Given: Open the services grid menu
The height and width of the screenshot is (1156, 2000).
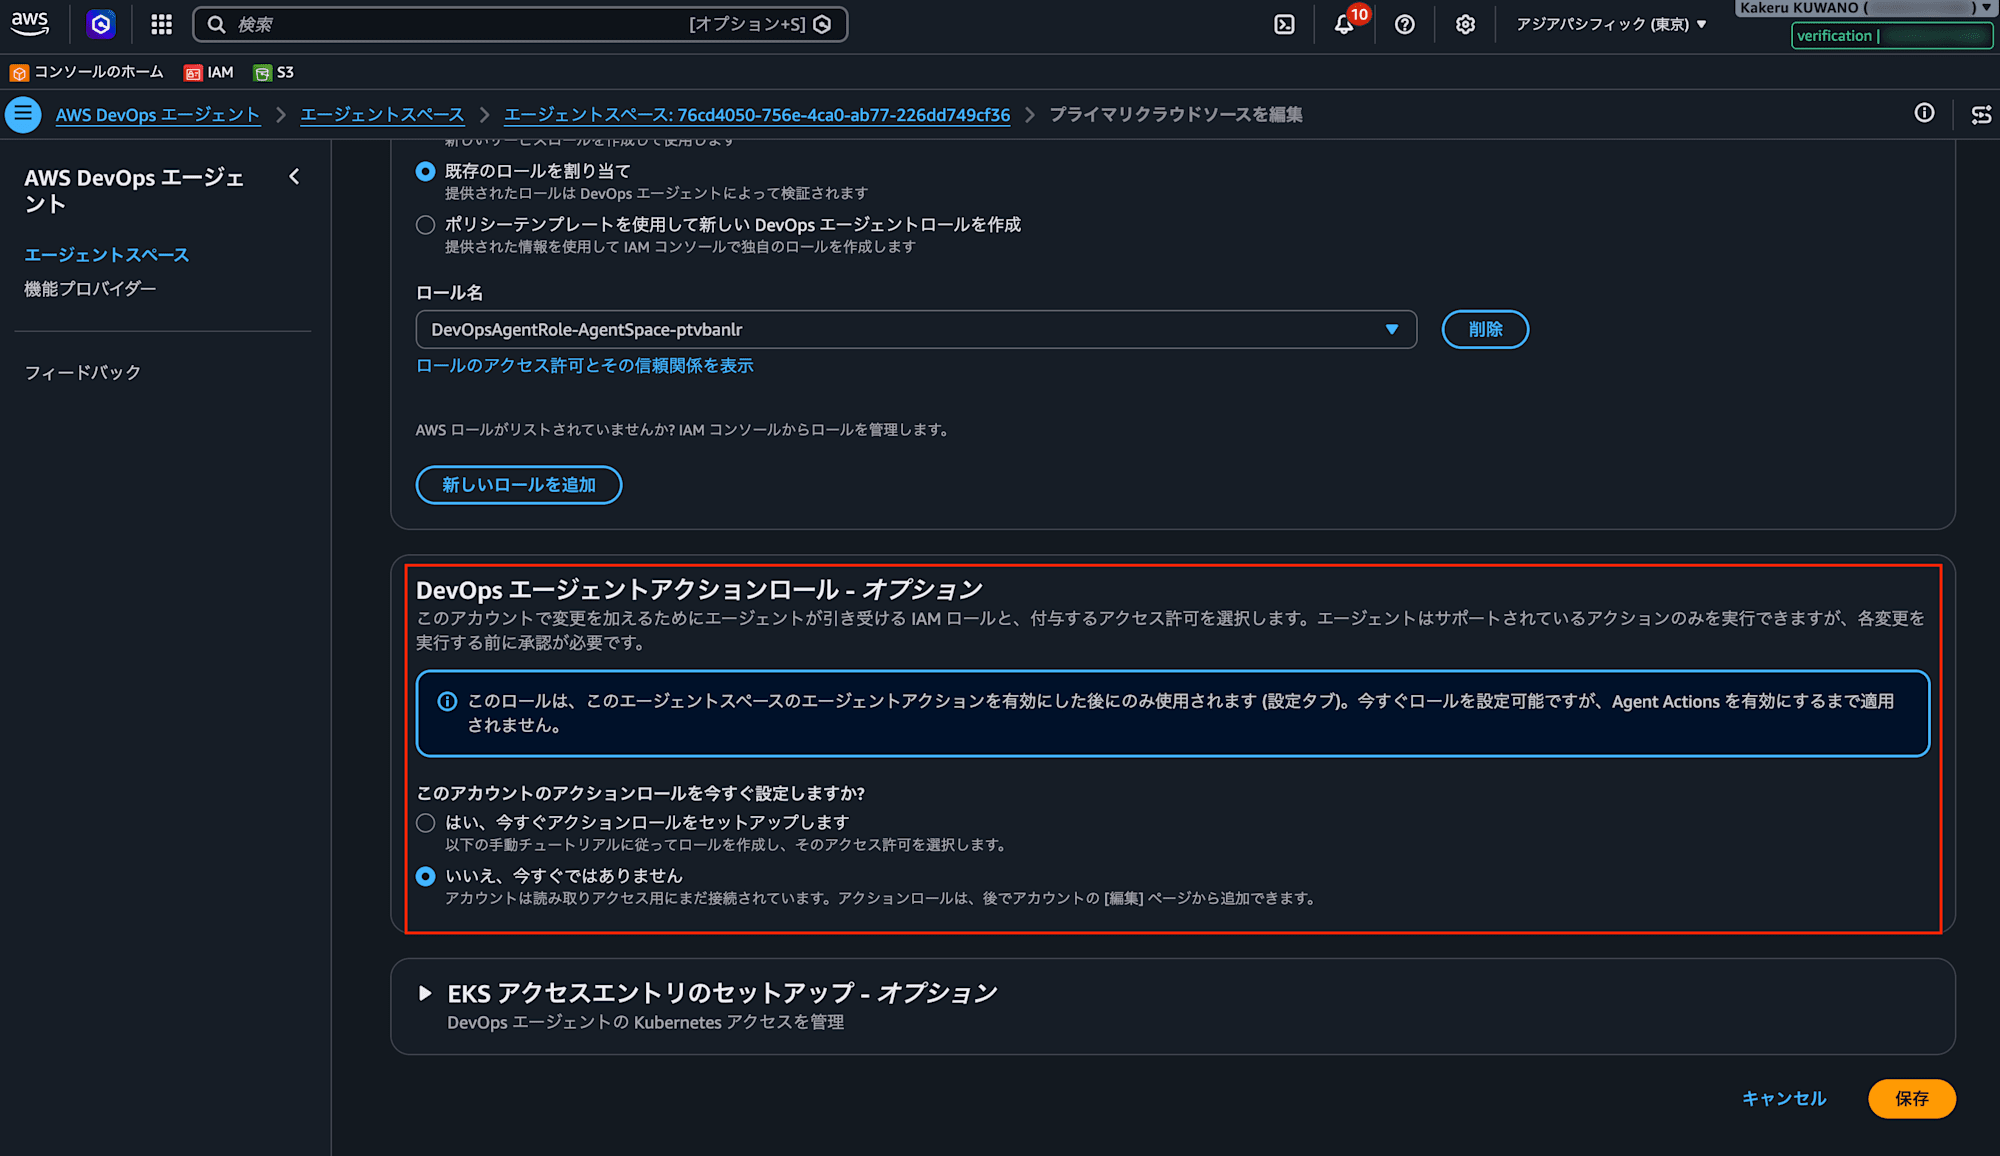Looking at the screenshot, I should coord(162,24).
